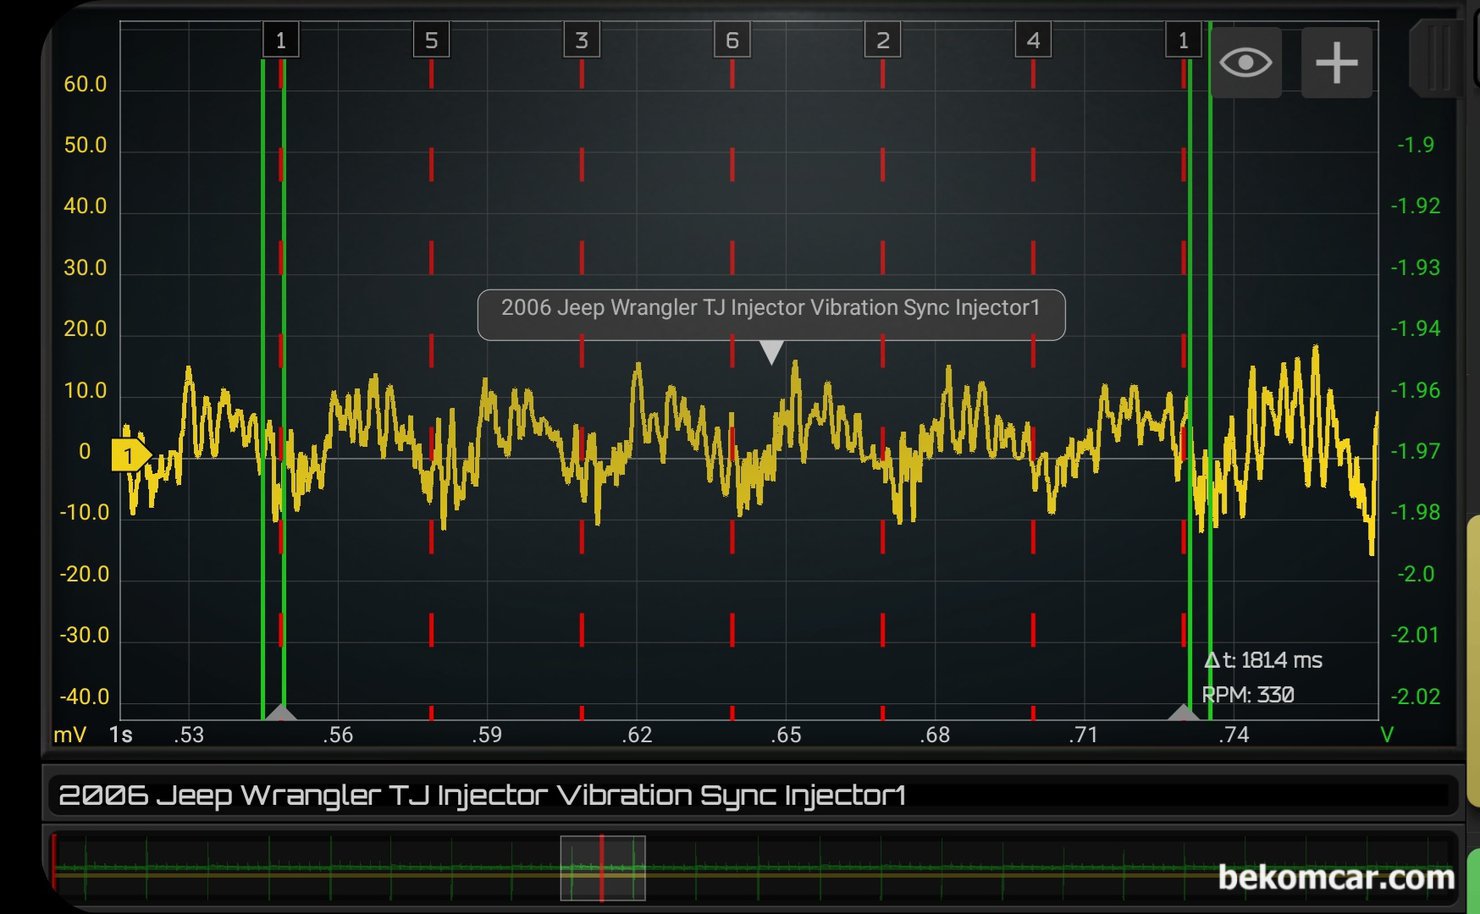Select cylinder marker 2 at top
The image size is (1480, 914).
coord(882,41)
